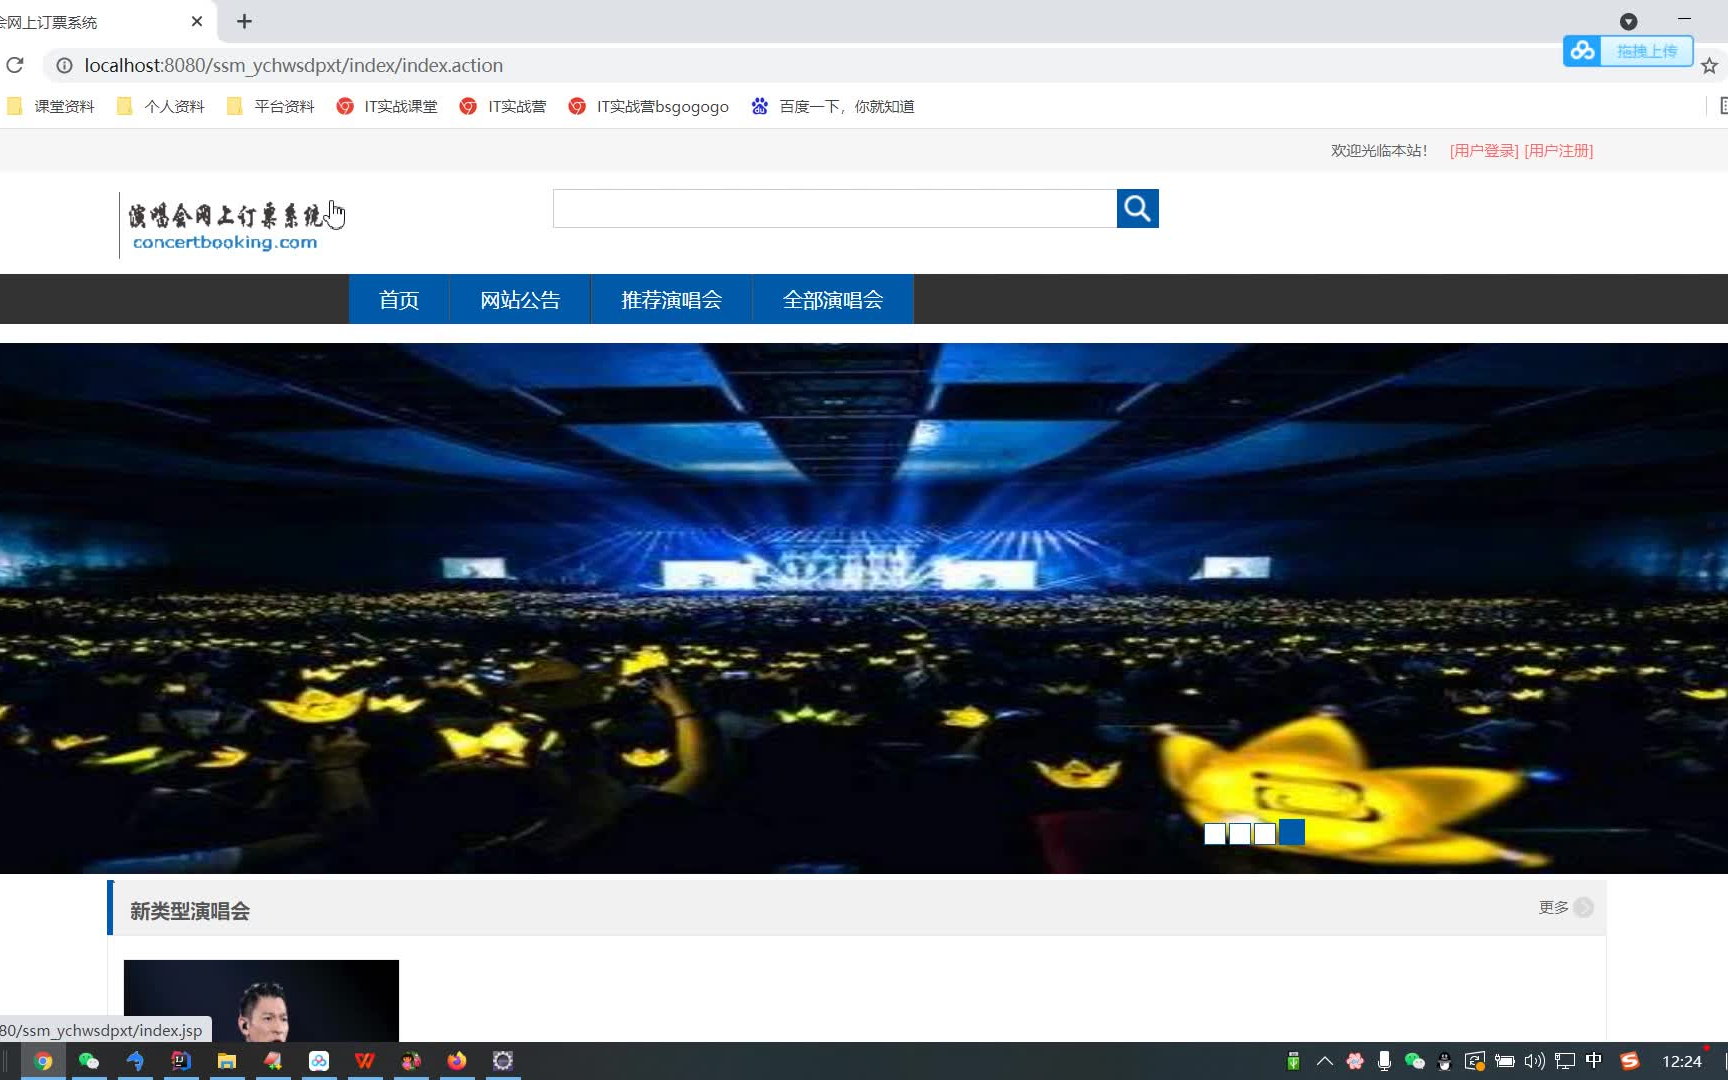Open the 全部演唱会 navigation tab
Image resolution: width=1728 pixels, height=1080 pixels.
pos(833,299)
